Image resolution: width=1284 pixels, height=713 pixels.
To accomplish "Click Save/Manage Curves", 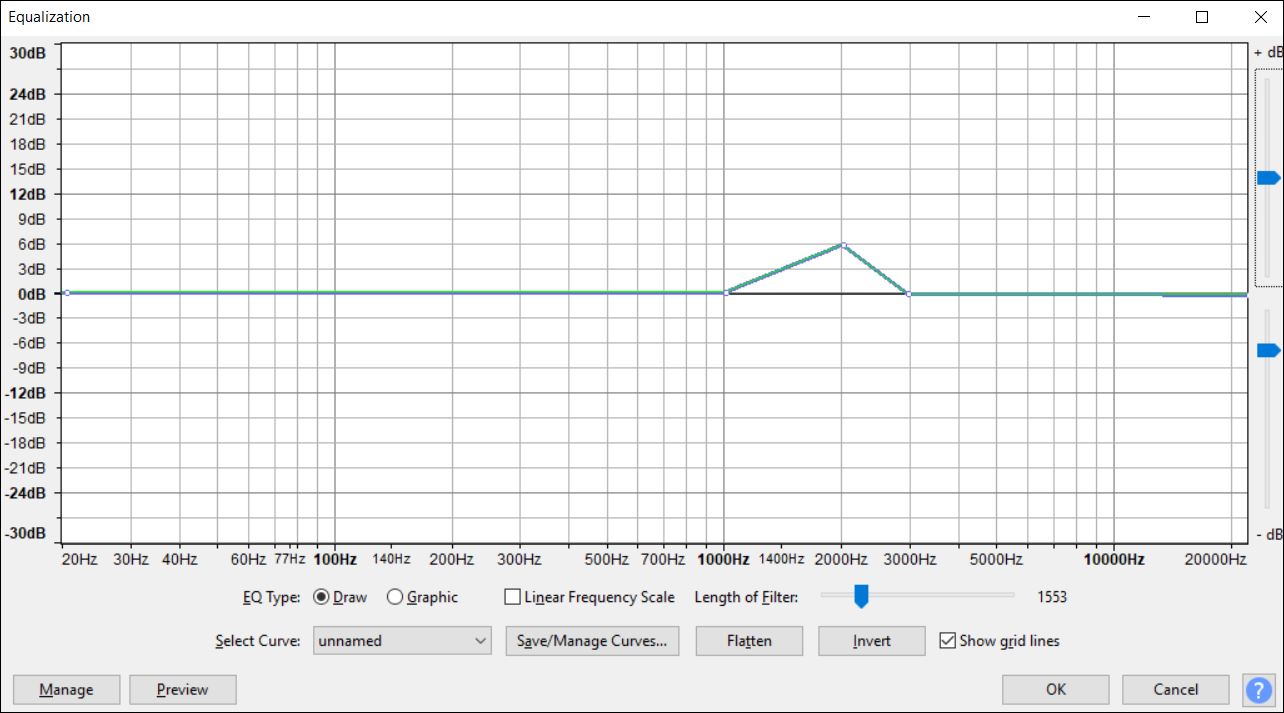I will coord(592,640).
